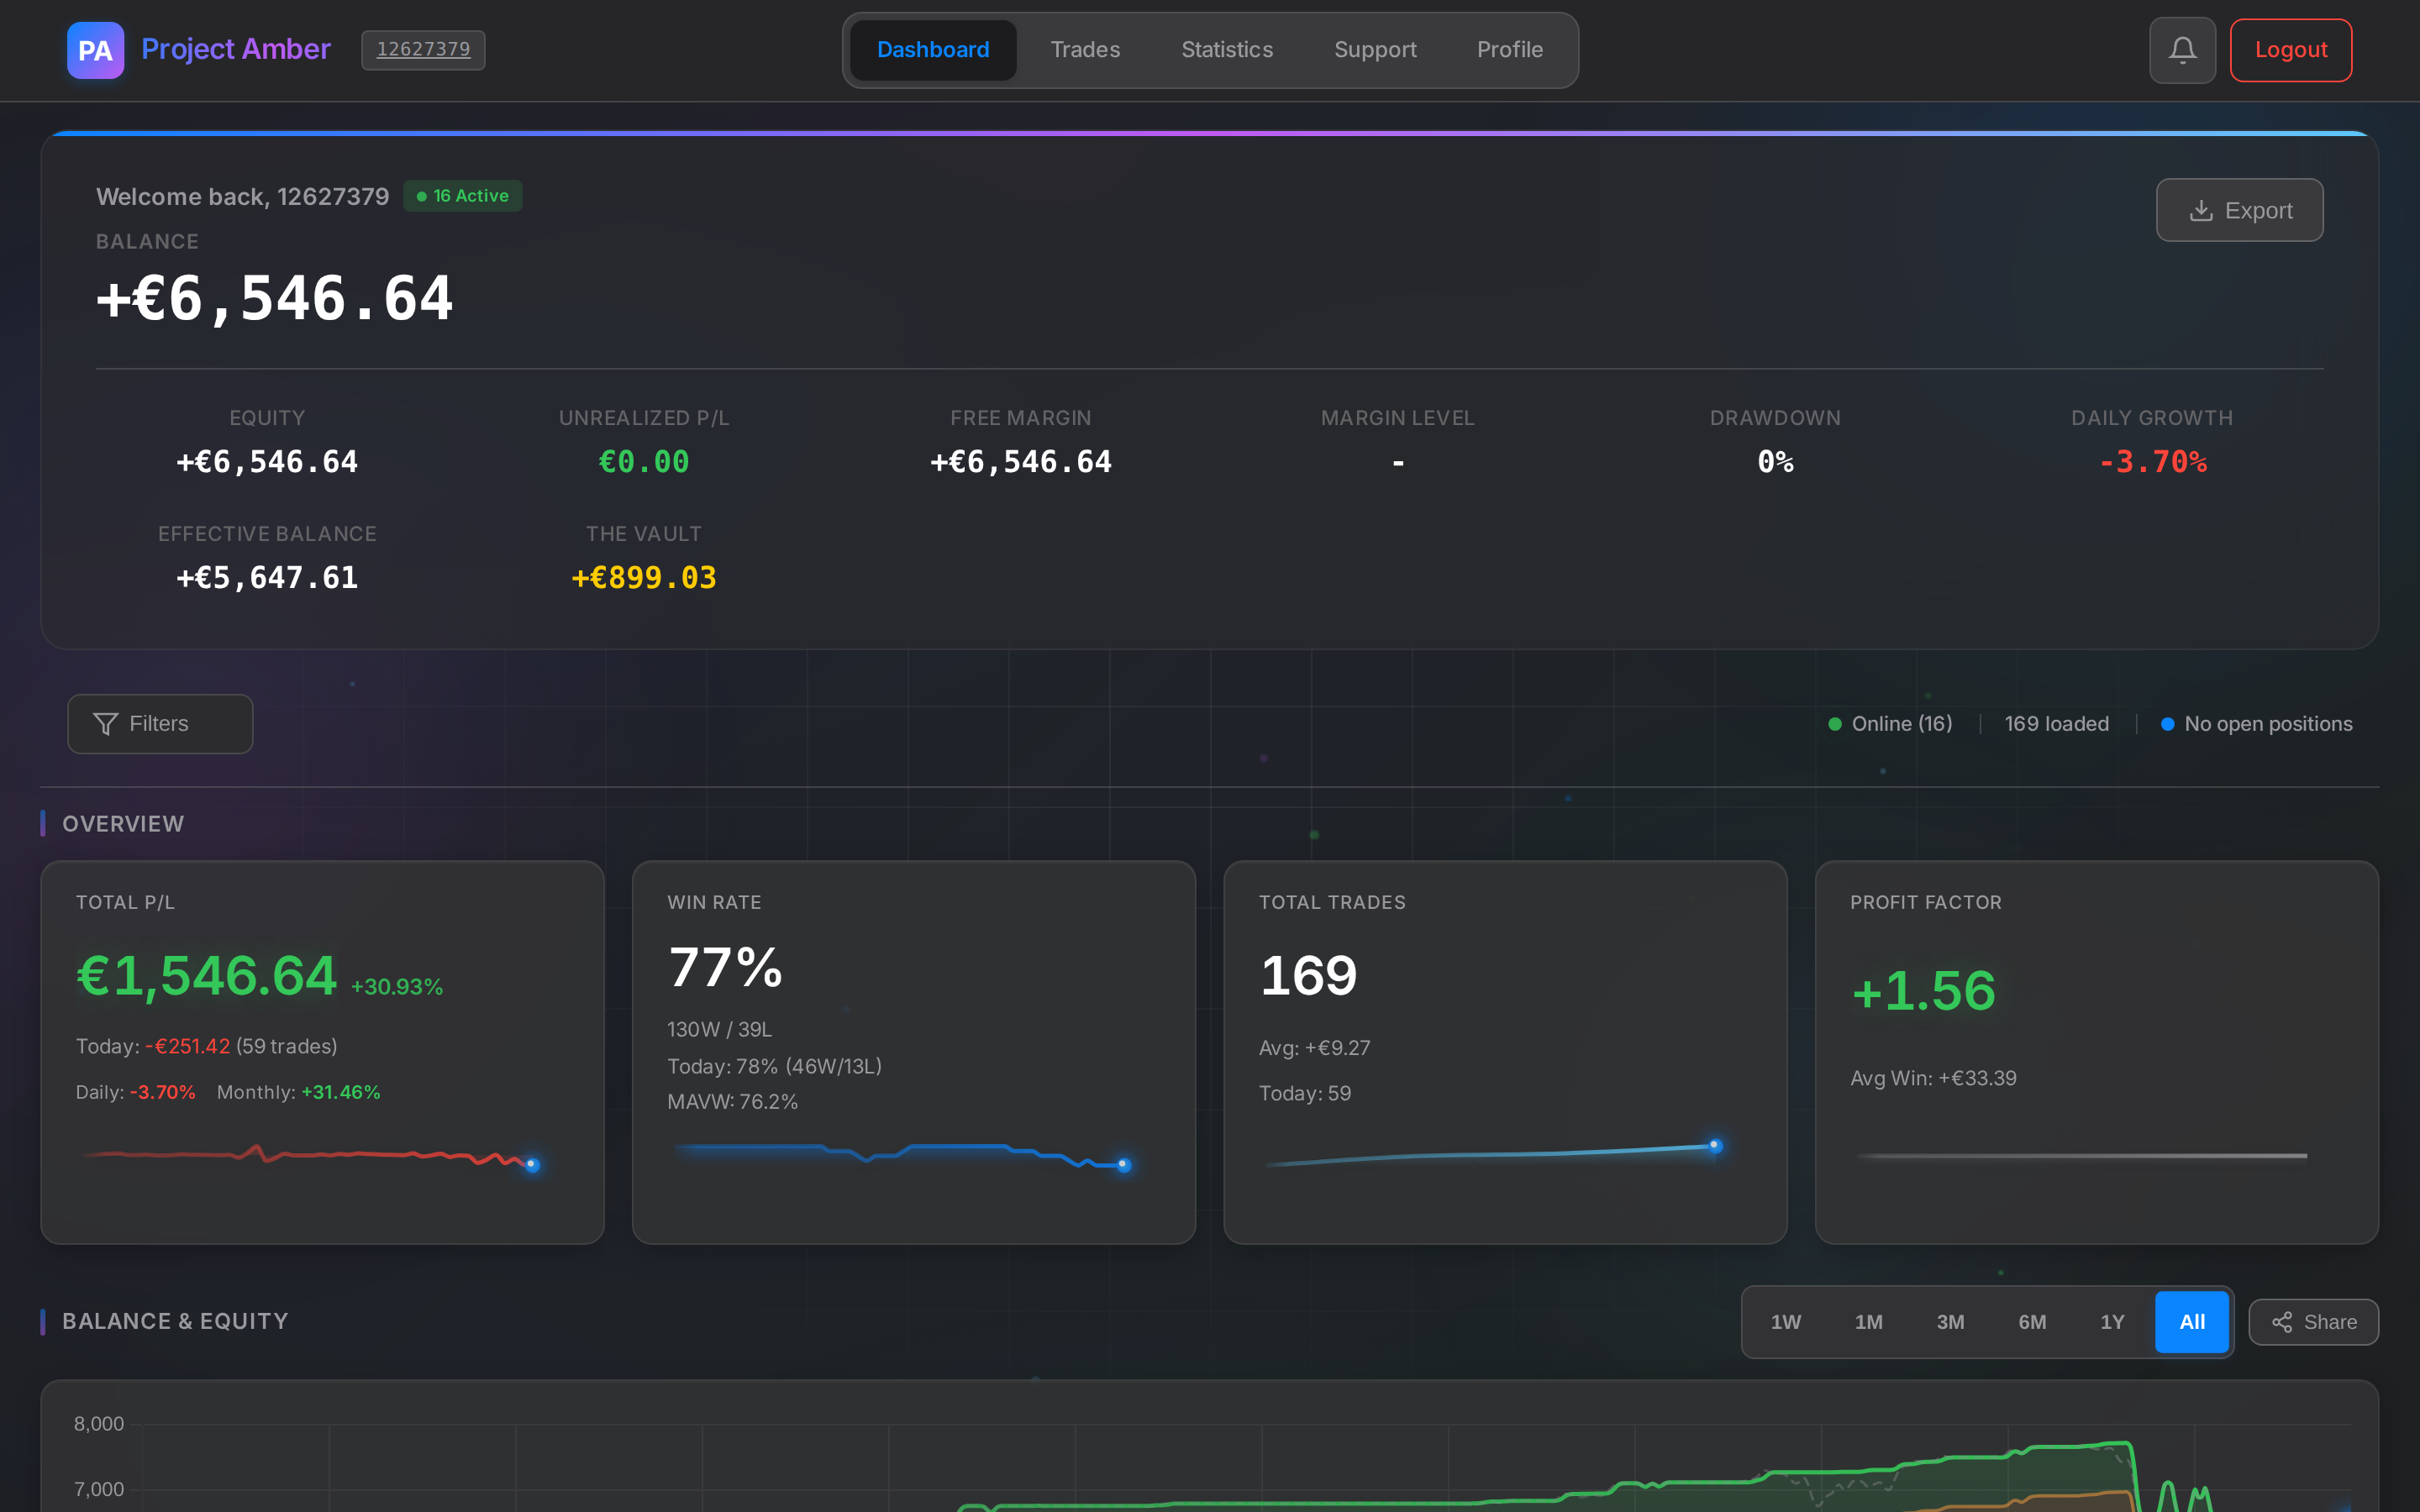Screen dimensions: 2420x1512
Task: Click the Logout button
Action: click(2290, 49)
